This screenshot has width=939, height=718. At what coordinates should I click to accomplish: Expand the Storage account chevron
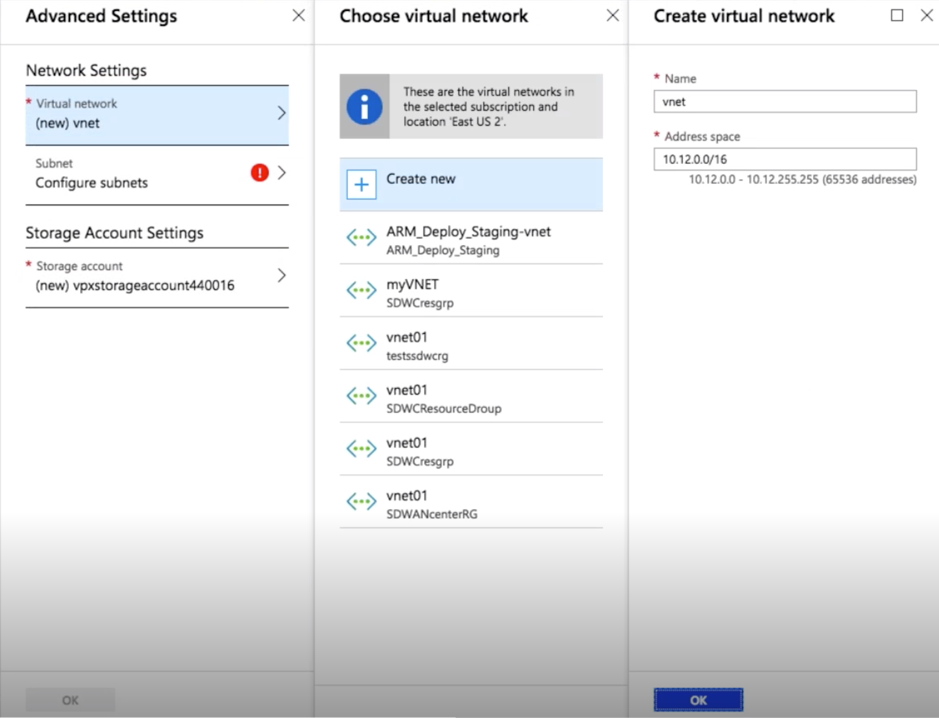point(281,275)
